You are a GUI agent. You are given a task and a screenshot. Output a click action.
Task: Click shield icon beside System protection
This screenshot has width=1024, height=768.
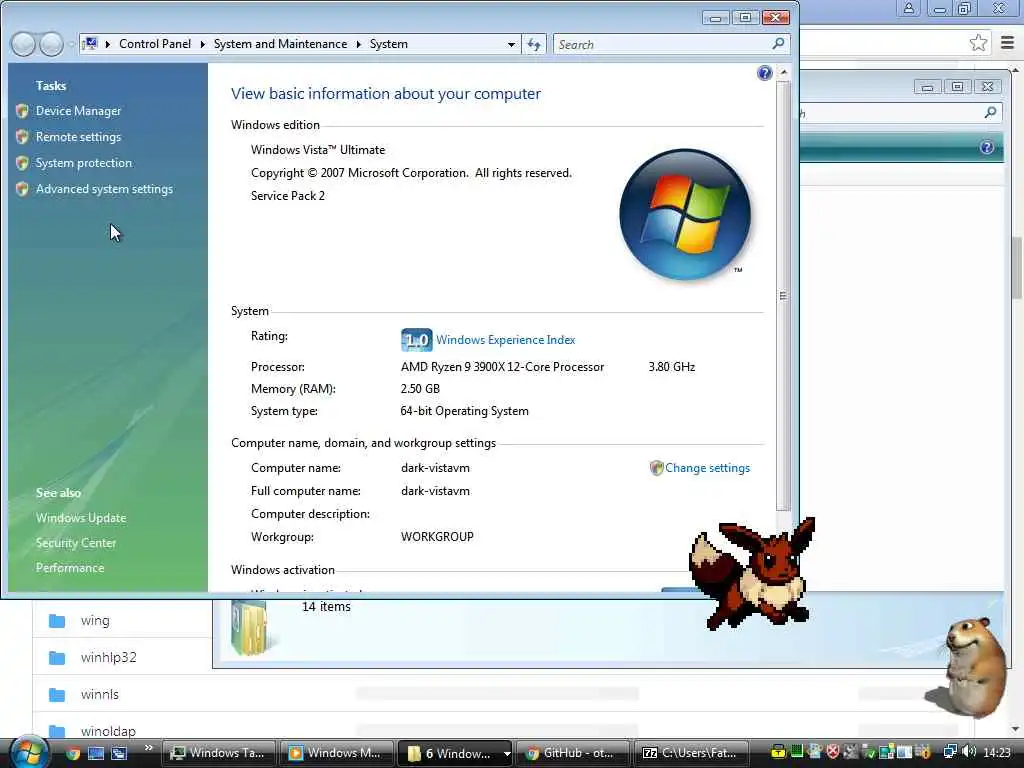click(x=22, y=163)
